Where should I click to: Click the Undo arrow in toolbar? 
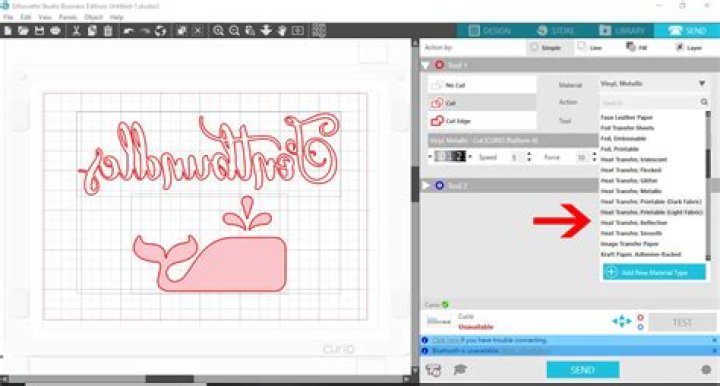(x=128, y=31)
